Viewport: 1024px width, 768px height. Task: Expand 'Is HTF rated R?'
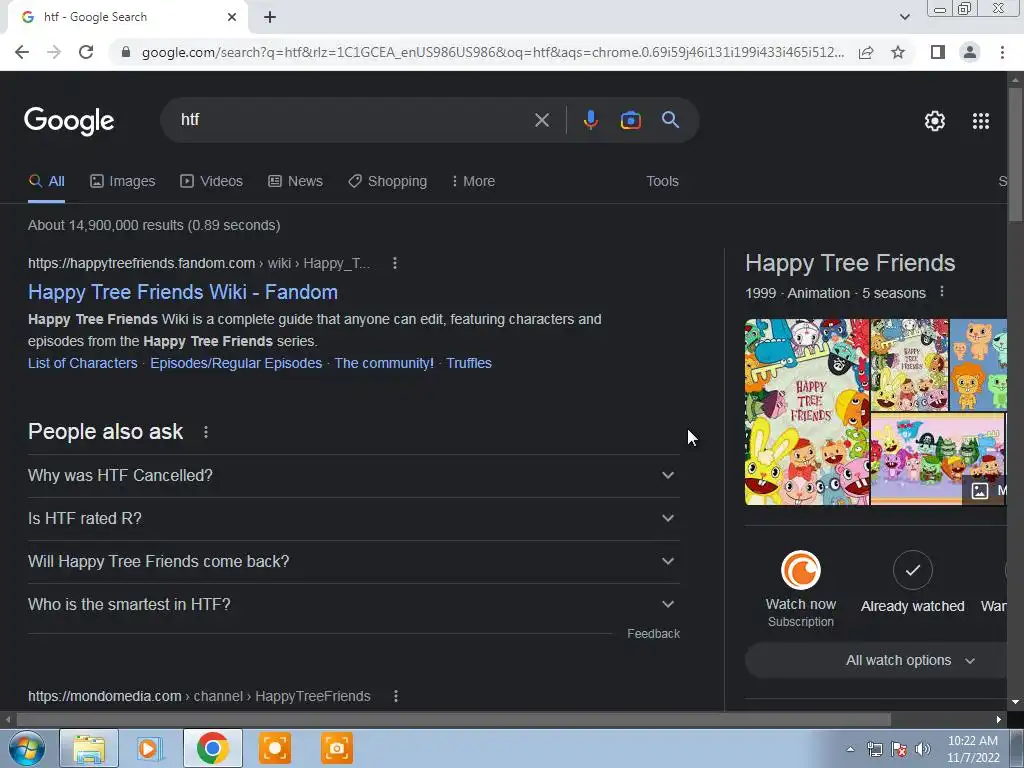pyautogui.click(x=353, y=519)
